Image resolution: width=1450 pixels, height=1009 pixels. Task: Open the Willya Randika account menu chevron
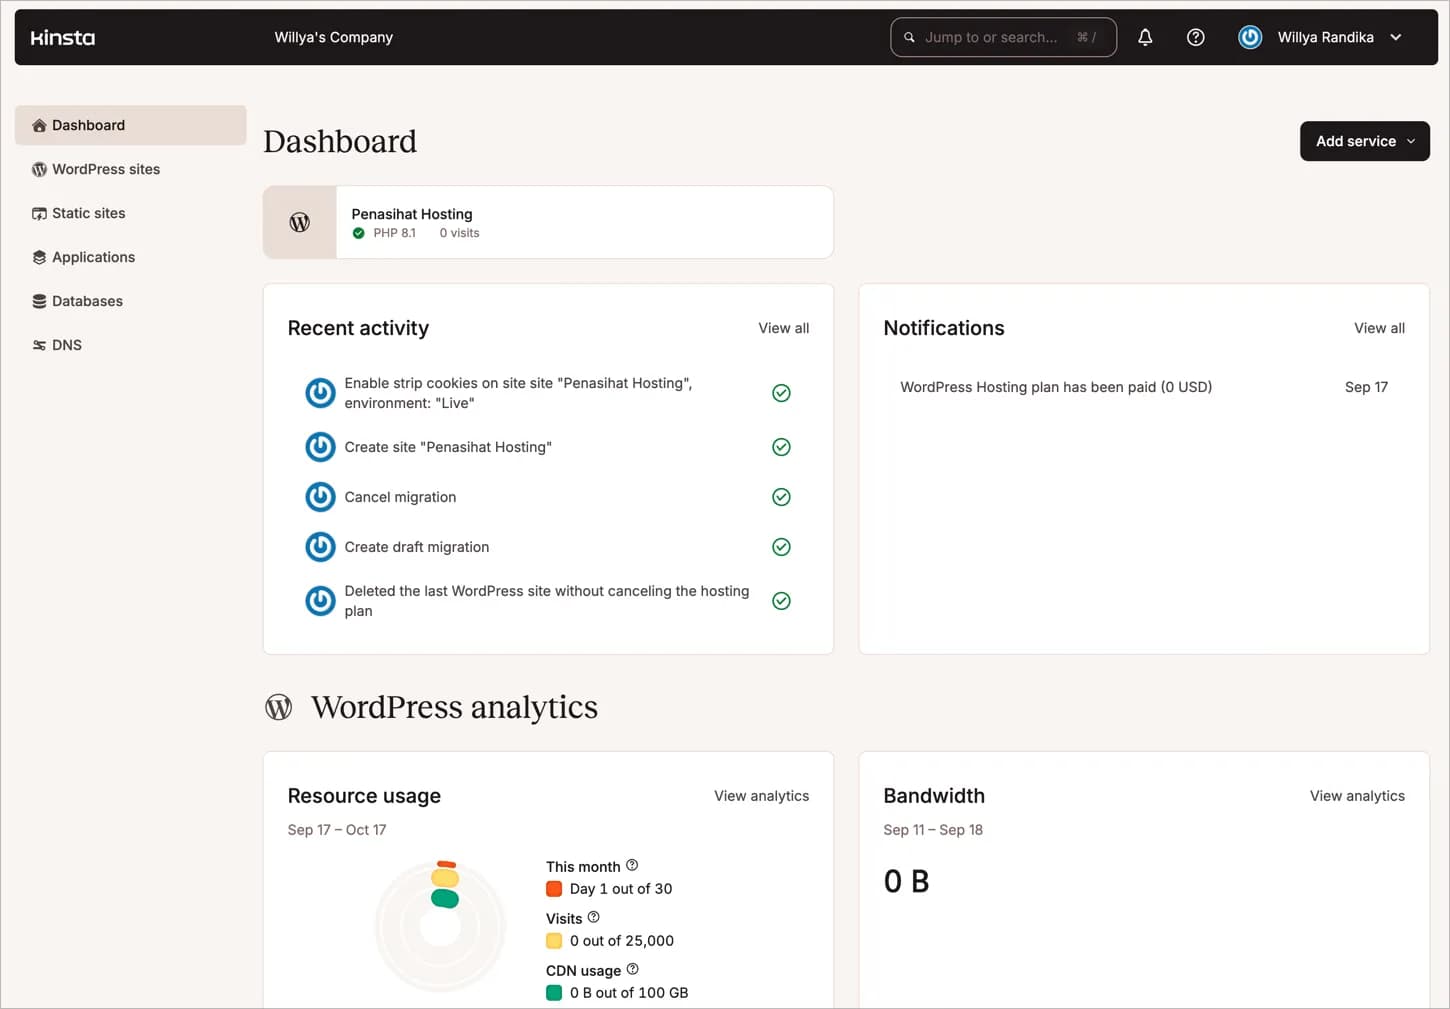point(1396,37)
